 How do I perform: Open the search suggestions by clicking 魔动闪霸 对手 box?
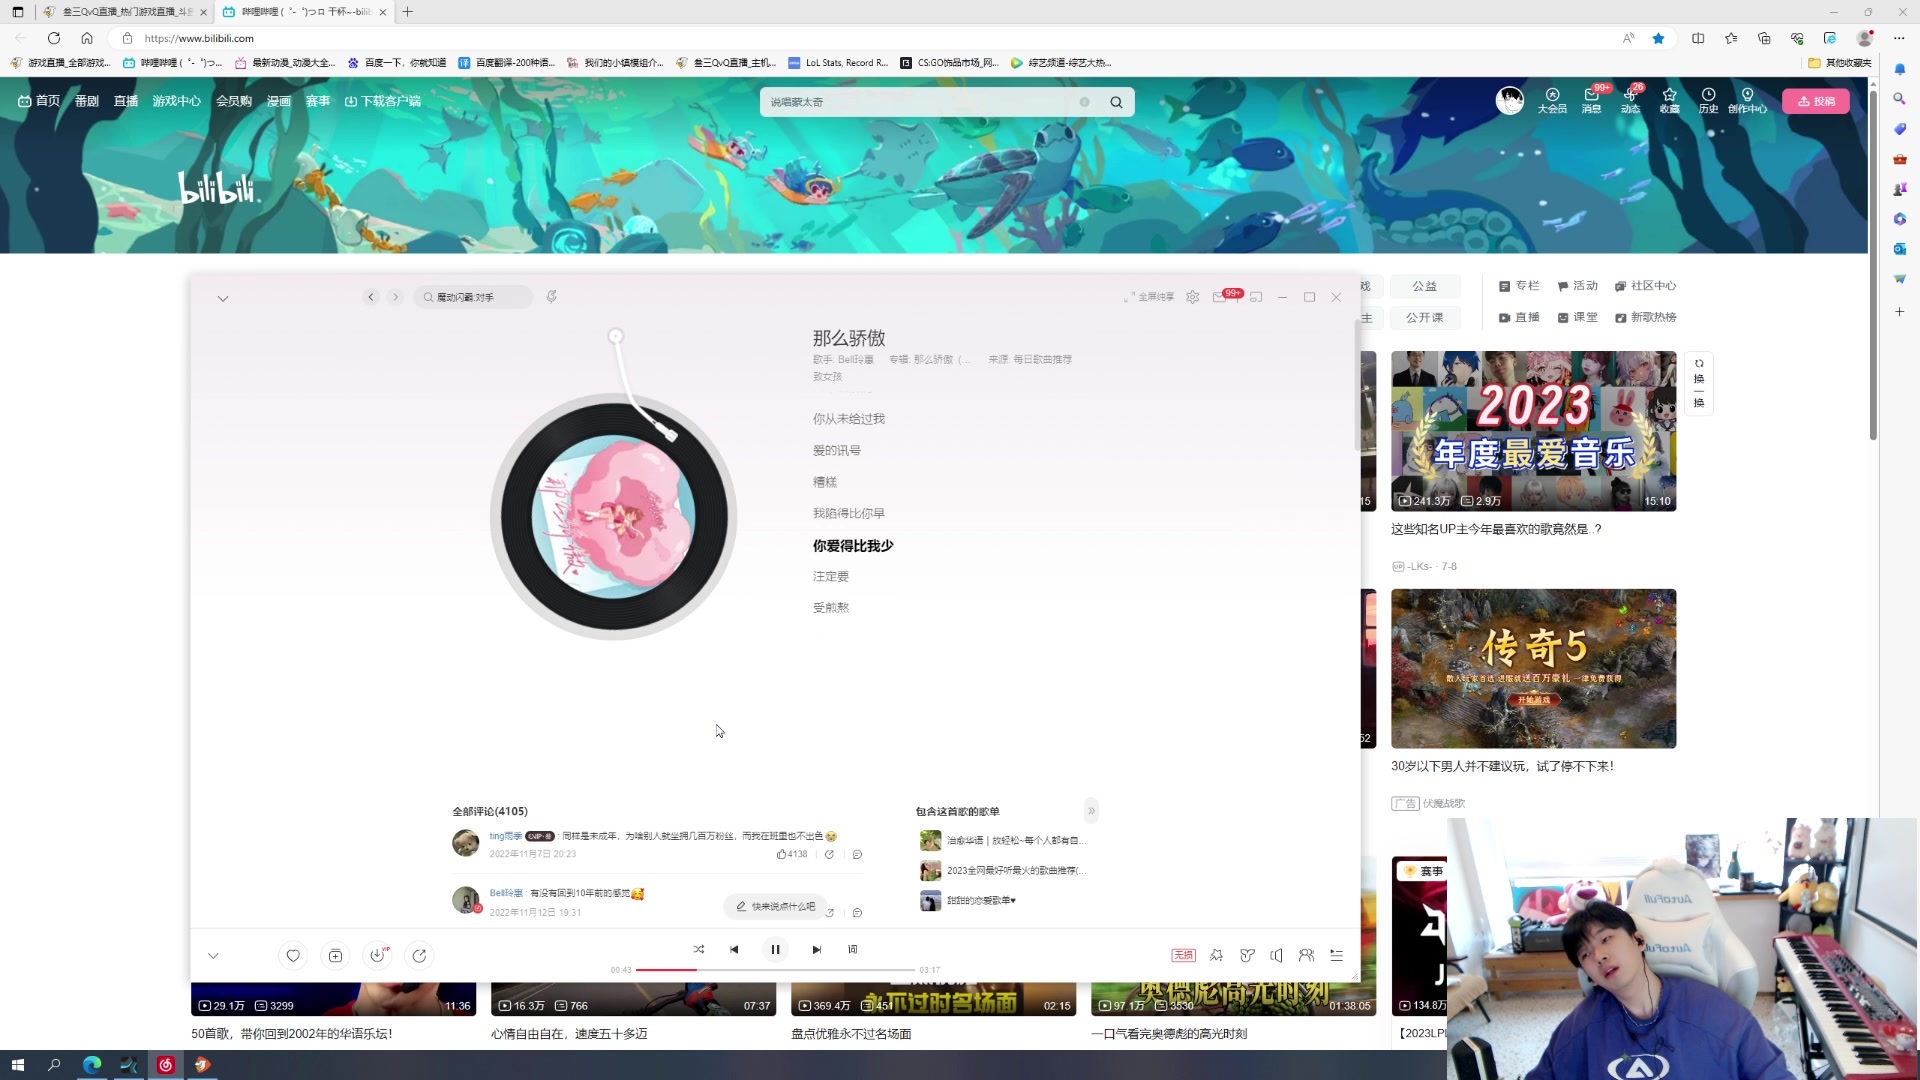pos(472,296)
